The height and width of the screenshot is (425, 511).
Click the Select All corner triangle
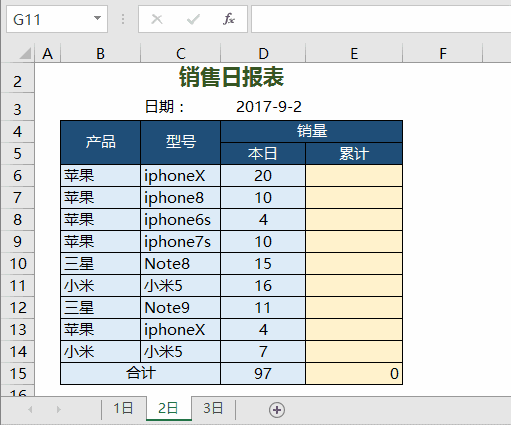pyautogui.click(x=25, y=53)
